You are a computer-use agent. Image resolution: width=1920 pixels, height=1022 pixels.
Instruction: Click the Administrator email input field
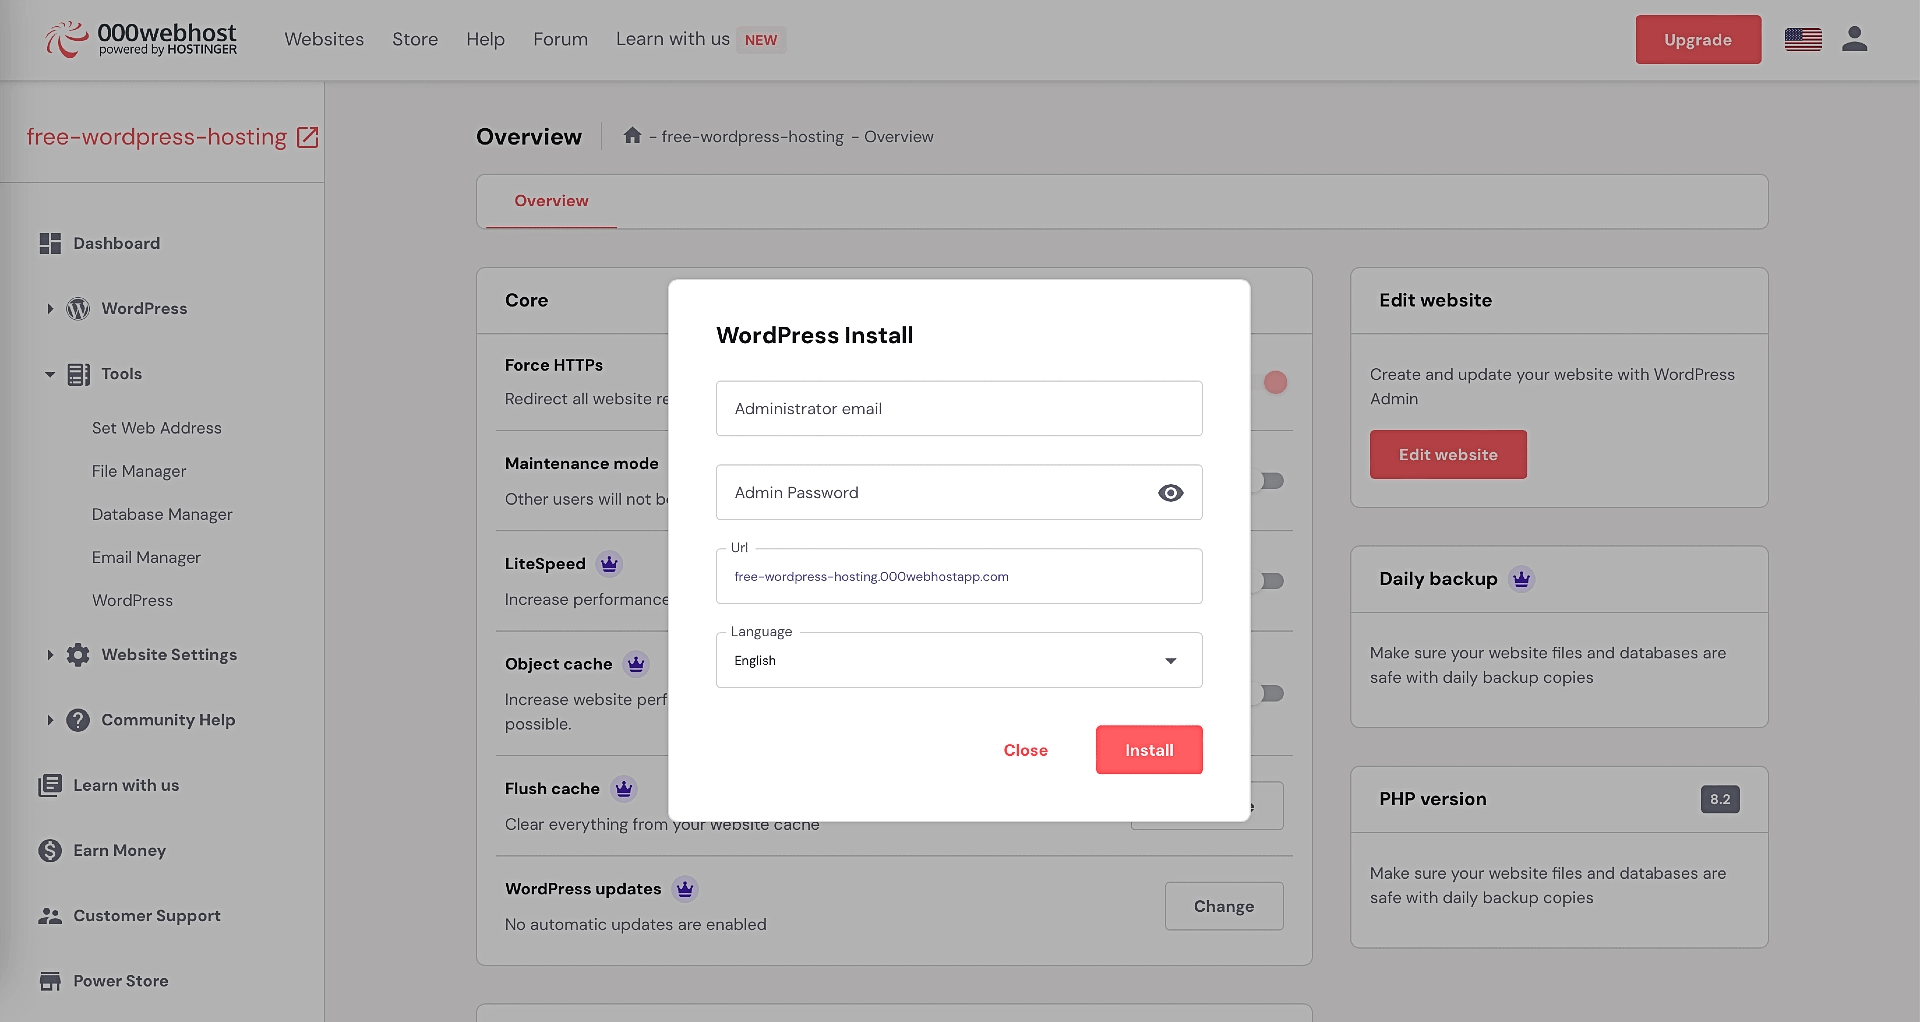tap(958, 408)
